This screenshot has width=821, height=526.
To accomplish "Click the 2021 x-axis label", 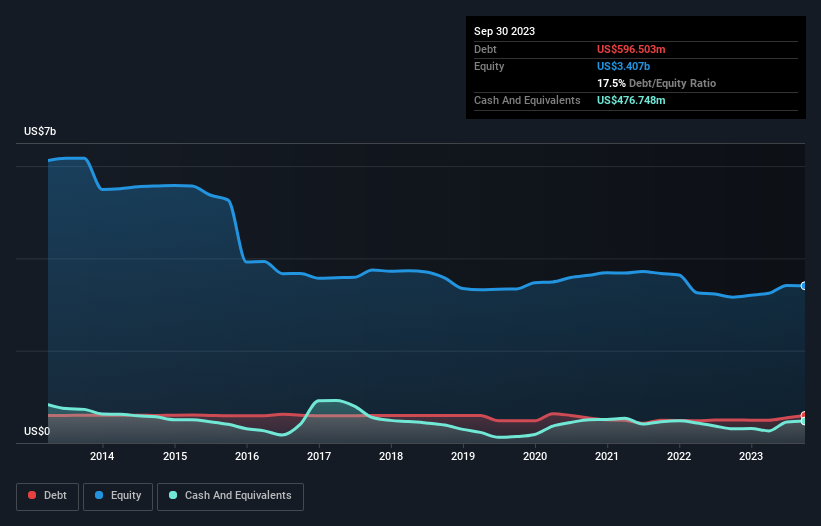I will coord(607,456).
